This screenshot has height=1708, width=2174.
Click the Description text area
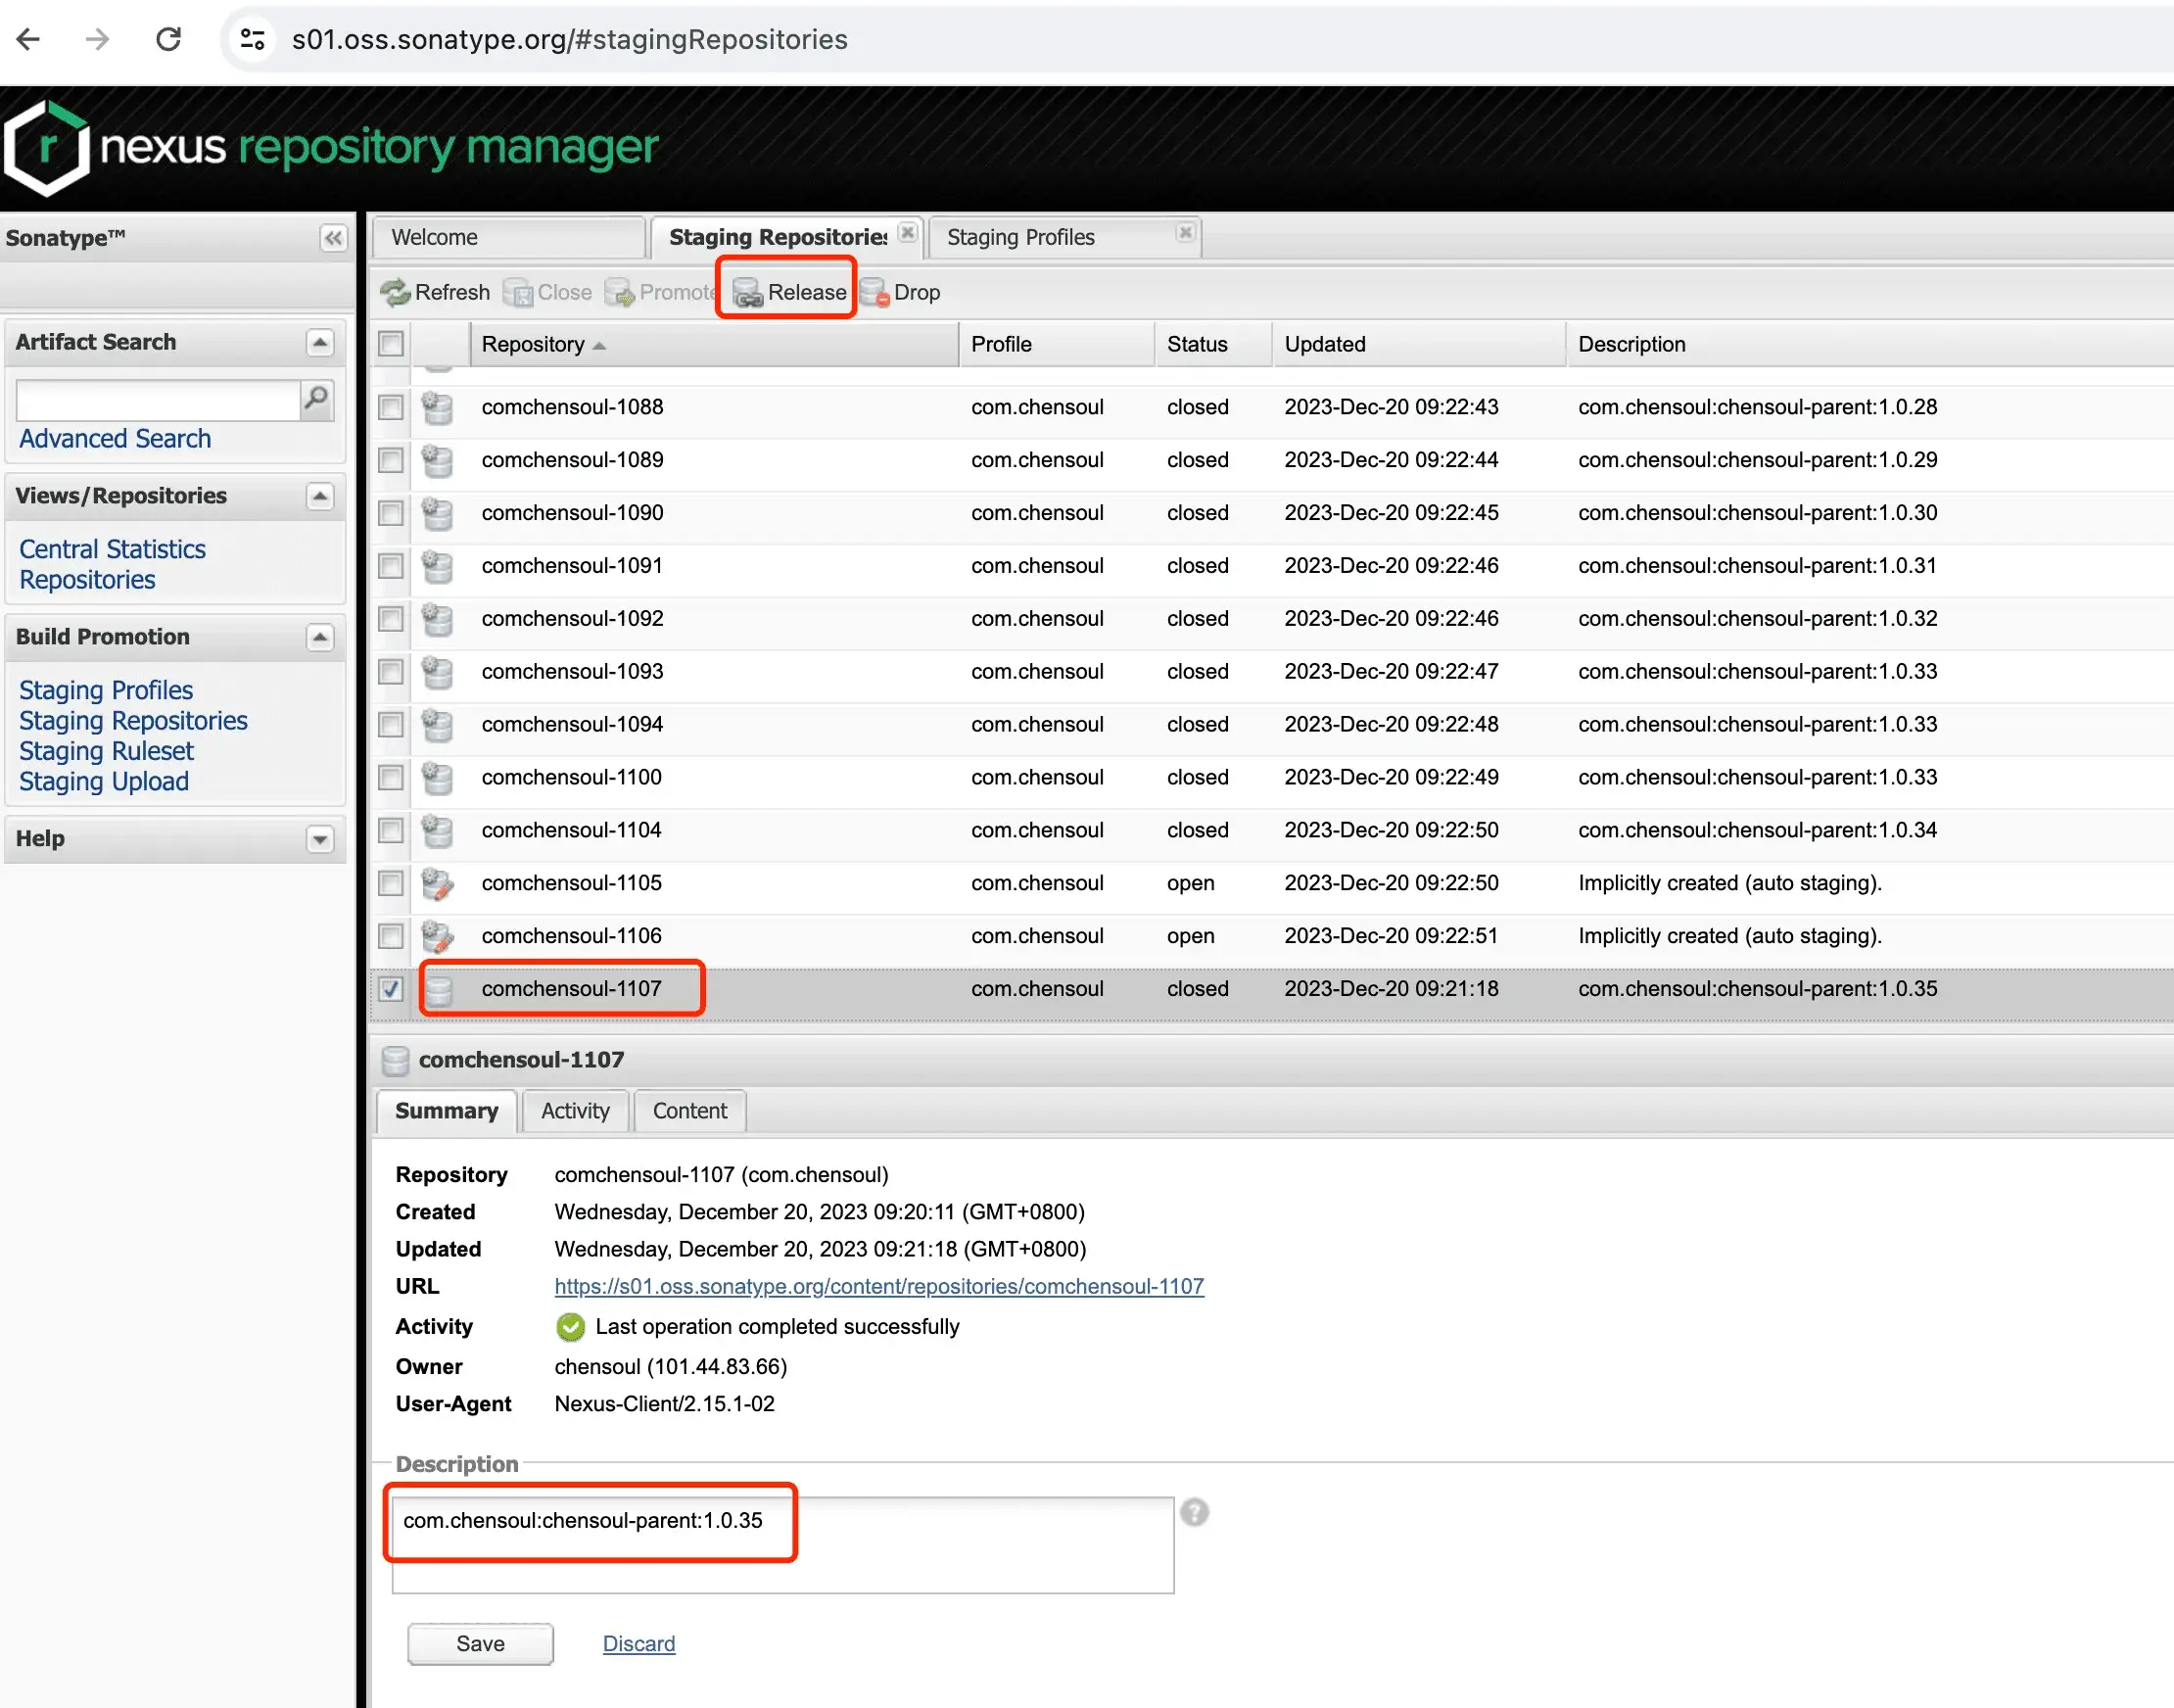(783, 1545)
